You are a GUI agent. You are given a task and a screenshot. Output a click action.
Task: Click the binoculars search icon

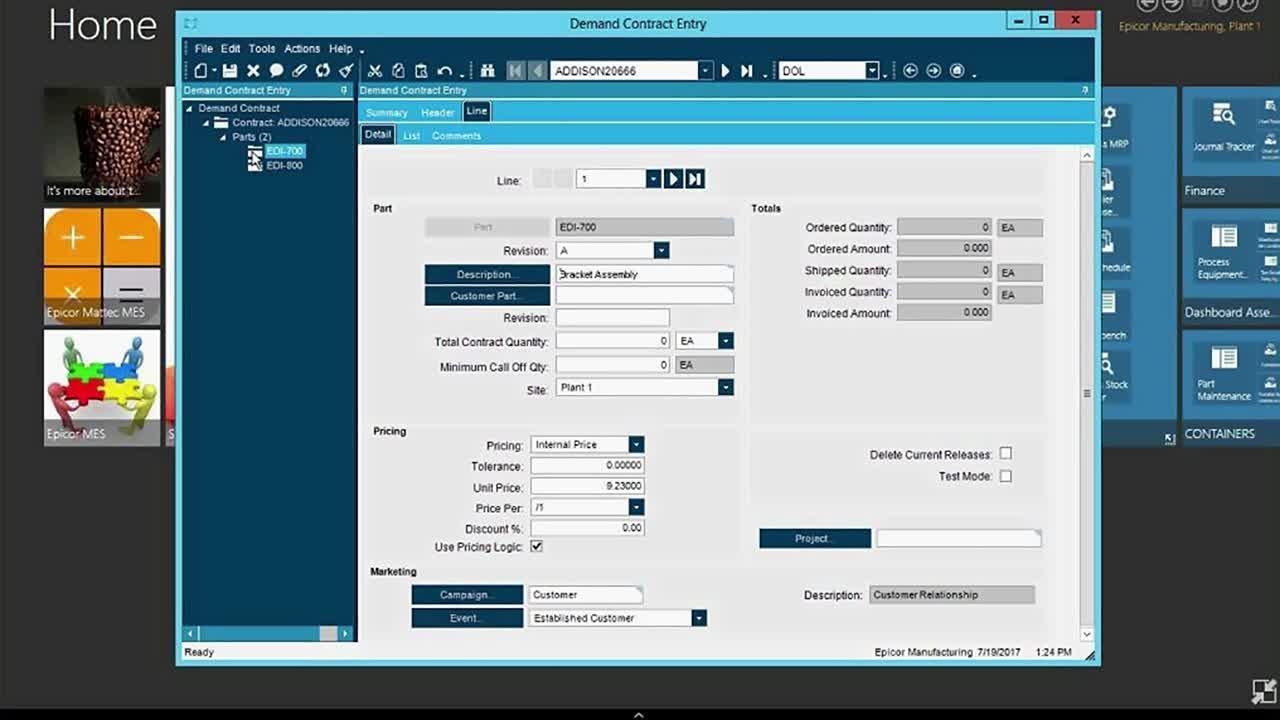488,71
